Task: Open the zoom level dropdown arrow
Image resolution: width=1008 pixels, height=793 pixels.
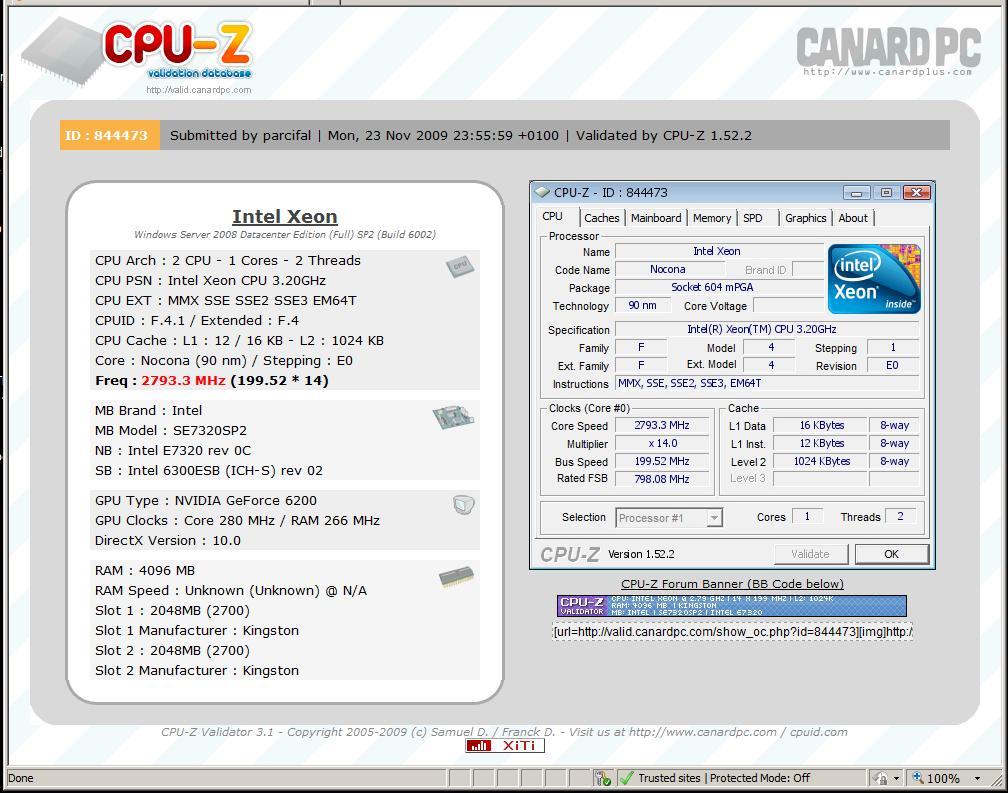Action: [x=977, y=778]
